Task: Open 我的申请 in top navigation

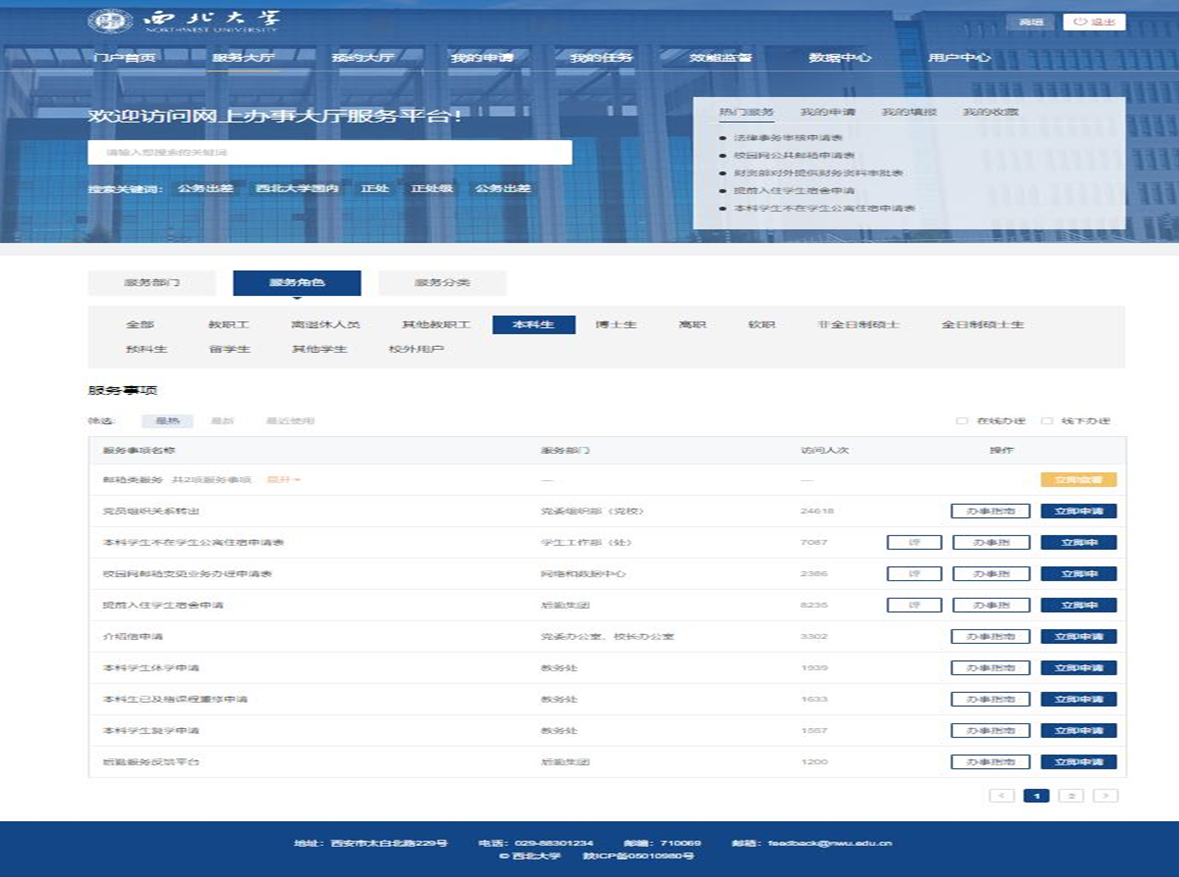Action: point(481,58)
